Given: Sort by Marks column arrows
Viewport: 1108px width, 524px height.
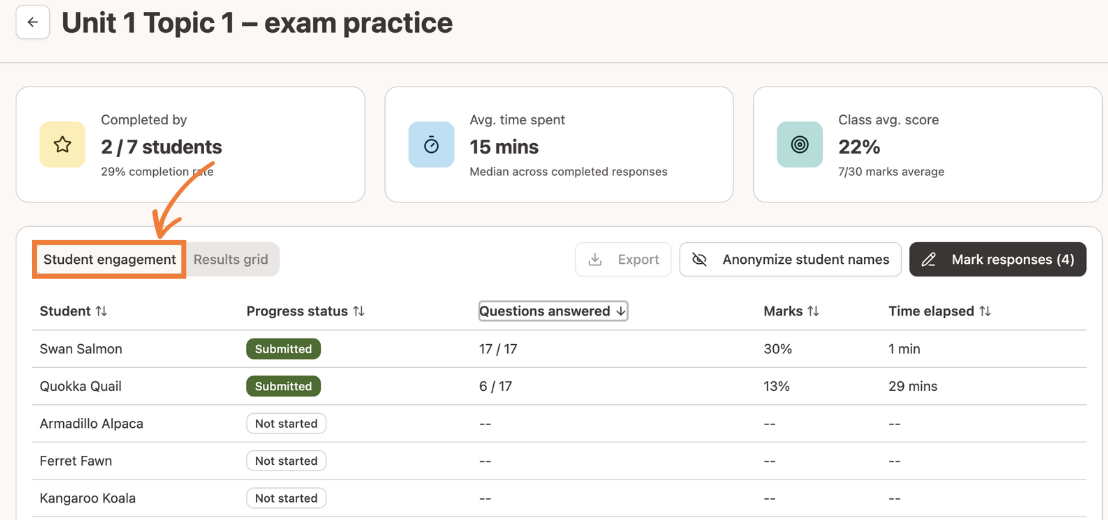Looking at the screenshot, I should pyautogui.click(x=813, y=311).
